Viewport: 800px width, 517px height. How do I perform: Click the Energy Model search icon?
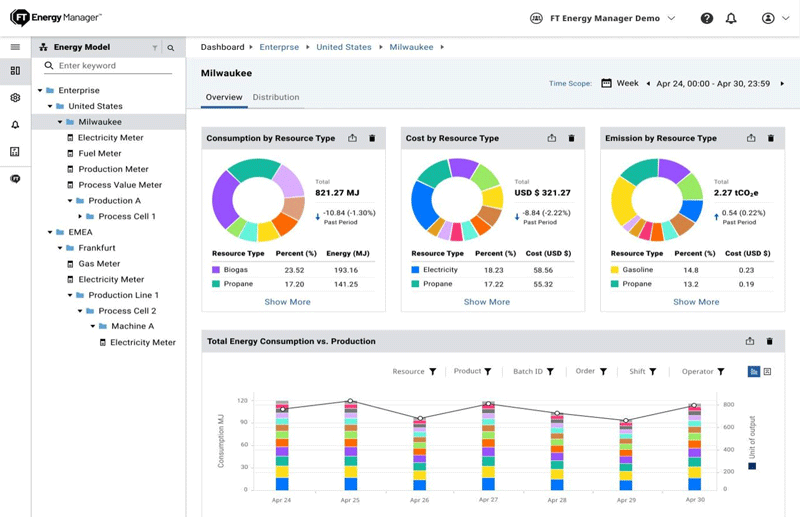coord(171,48)
